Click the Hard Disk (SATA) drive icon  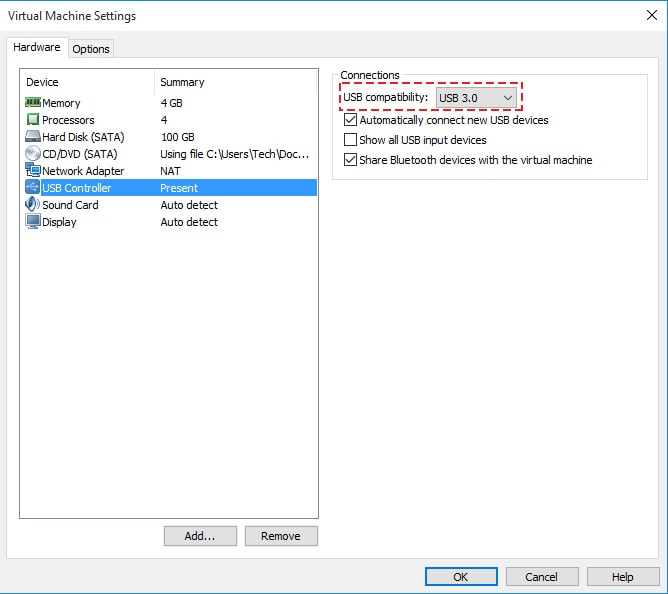tap(32, 137)
